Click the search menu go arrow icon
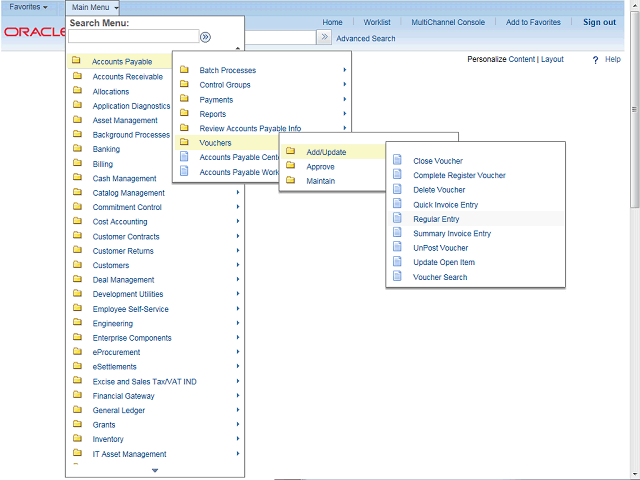Image resolution: width=640 pixels, height=480 pixels. [205, 37]
